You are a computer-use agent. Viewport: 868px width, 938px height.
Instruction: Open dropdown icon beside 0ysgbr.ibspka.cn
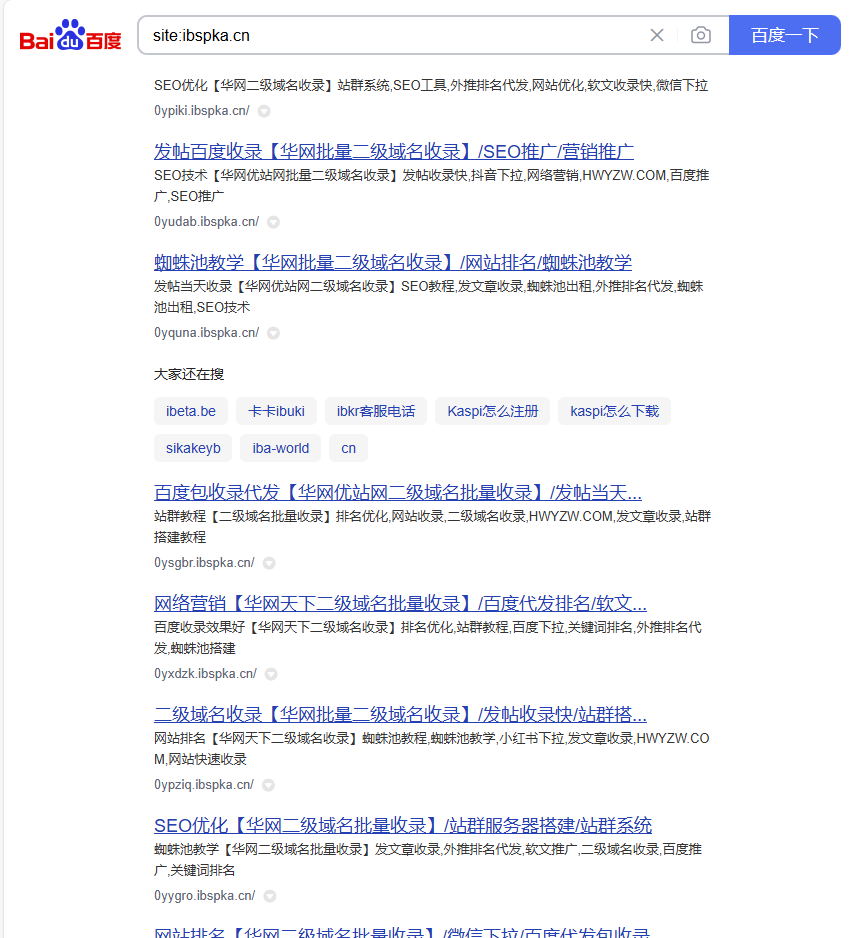(x=269, y=563)
